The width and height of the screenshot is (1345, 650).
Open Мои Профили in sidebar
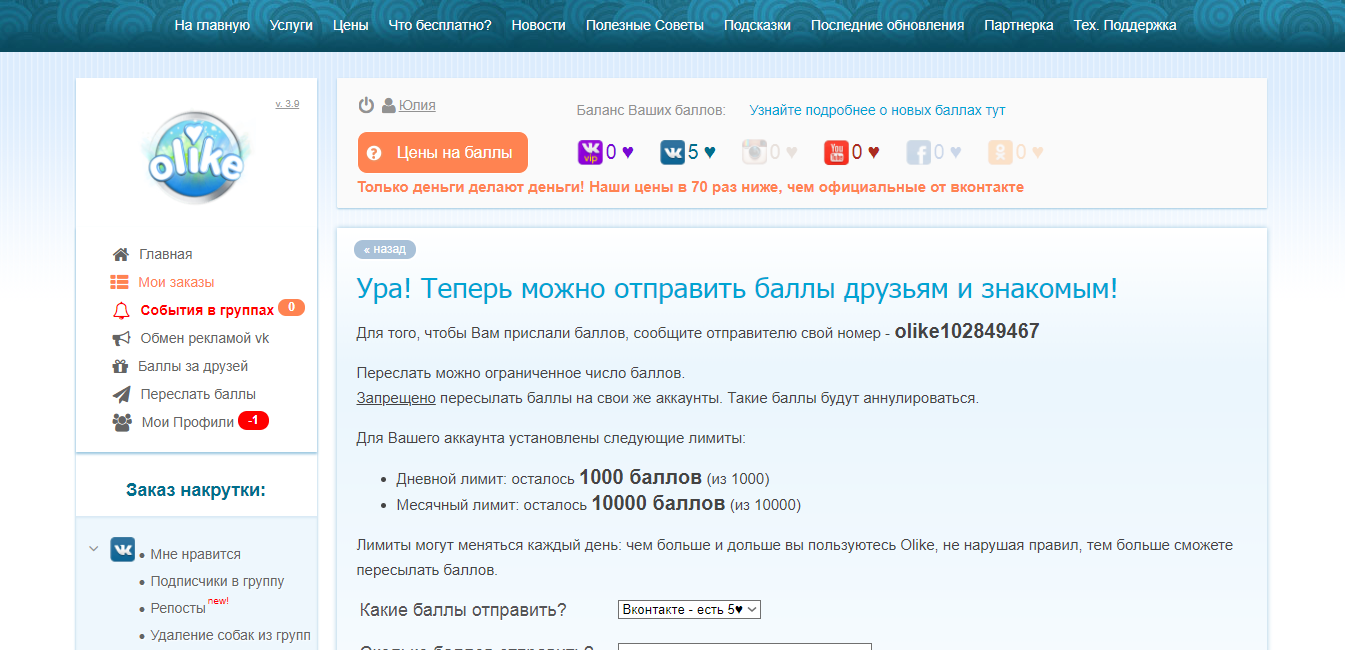(188, 422)
